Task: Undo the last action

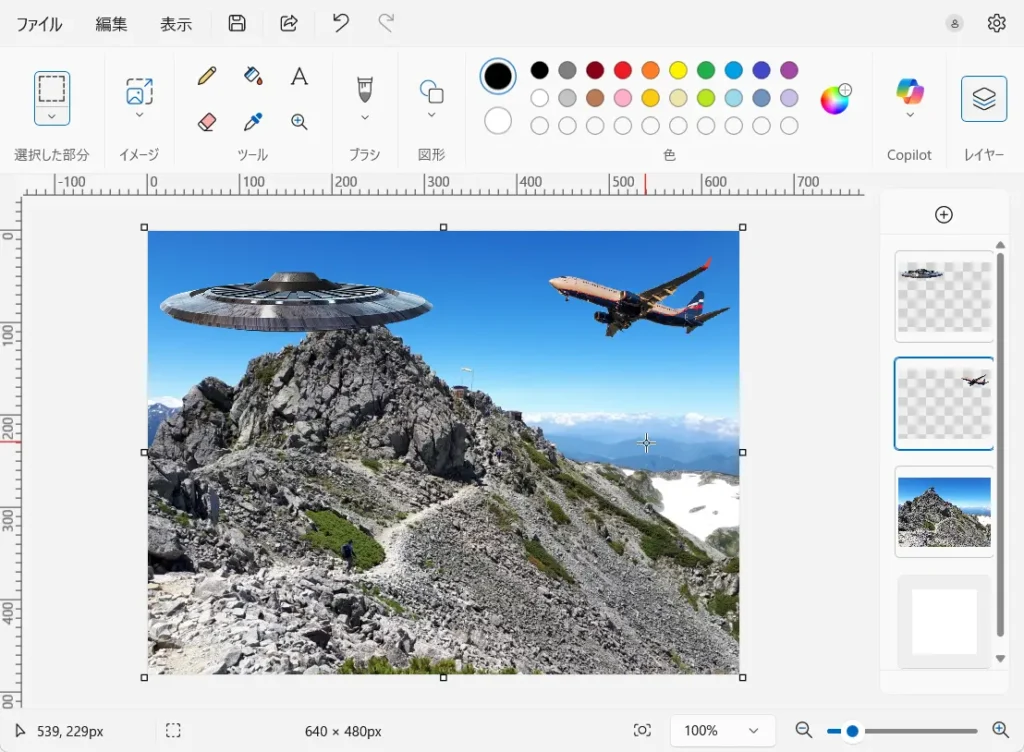Action: 340,24
